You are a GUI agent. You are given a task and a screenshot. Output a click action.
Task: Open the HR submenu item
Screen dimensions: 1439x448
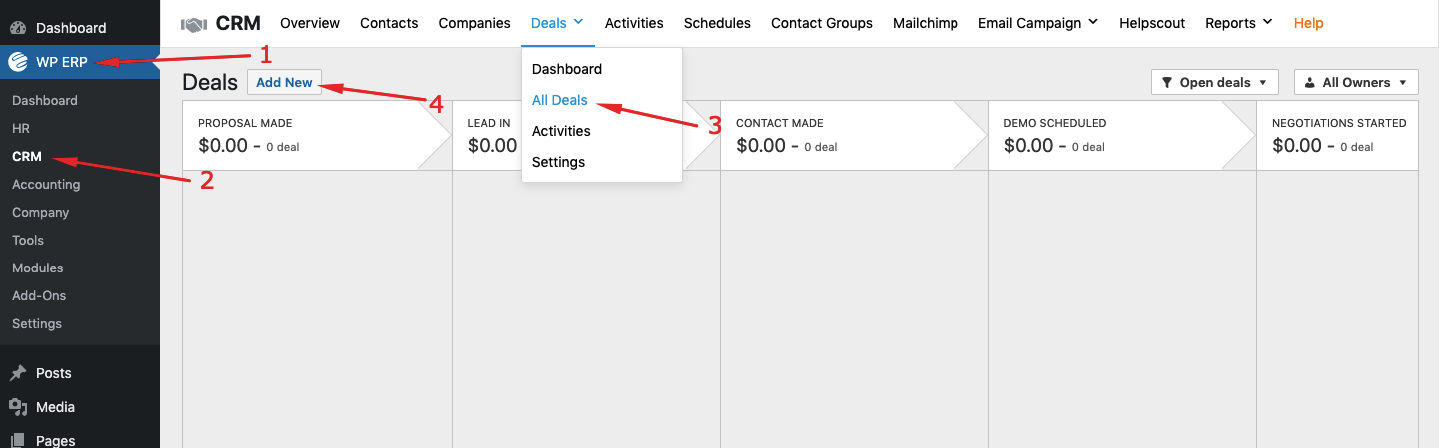pos(80,129)
